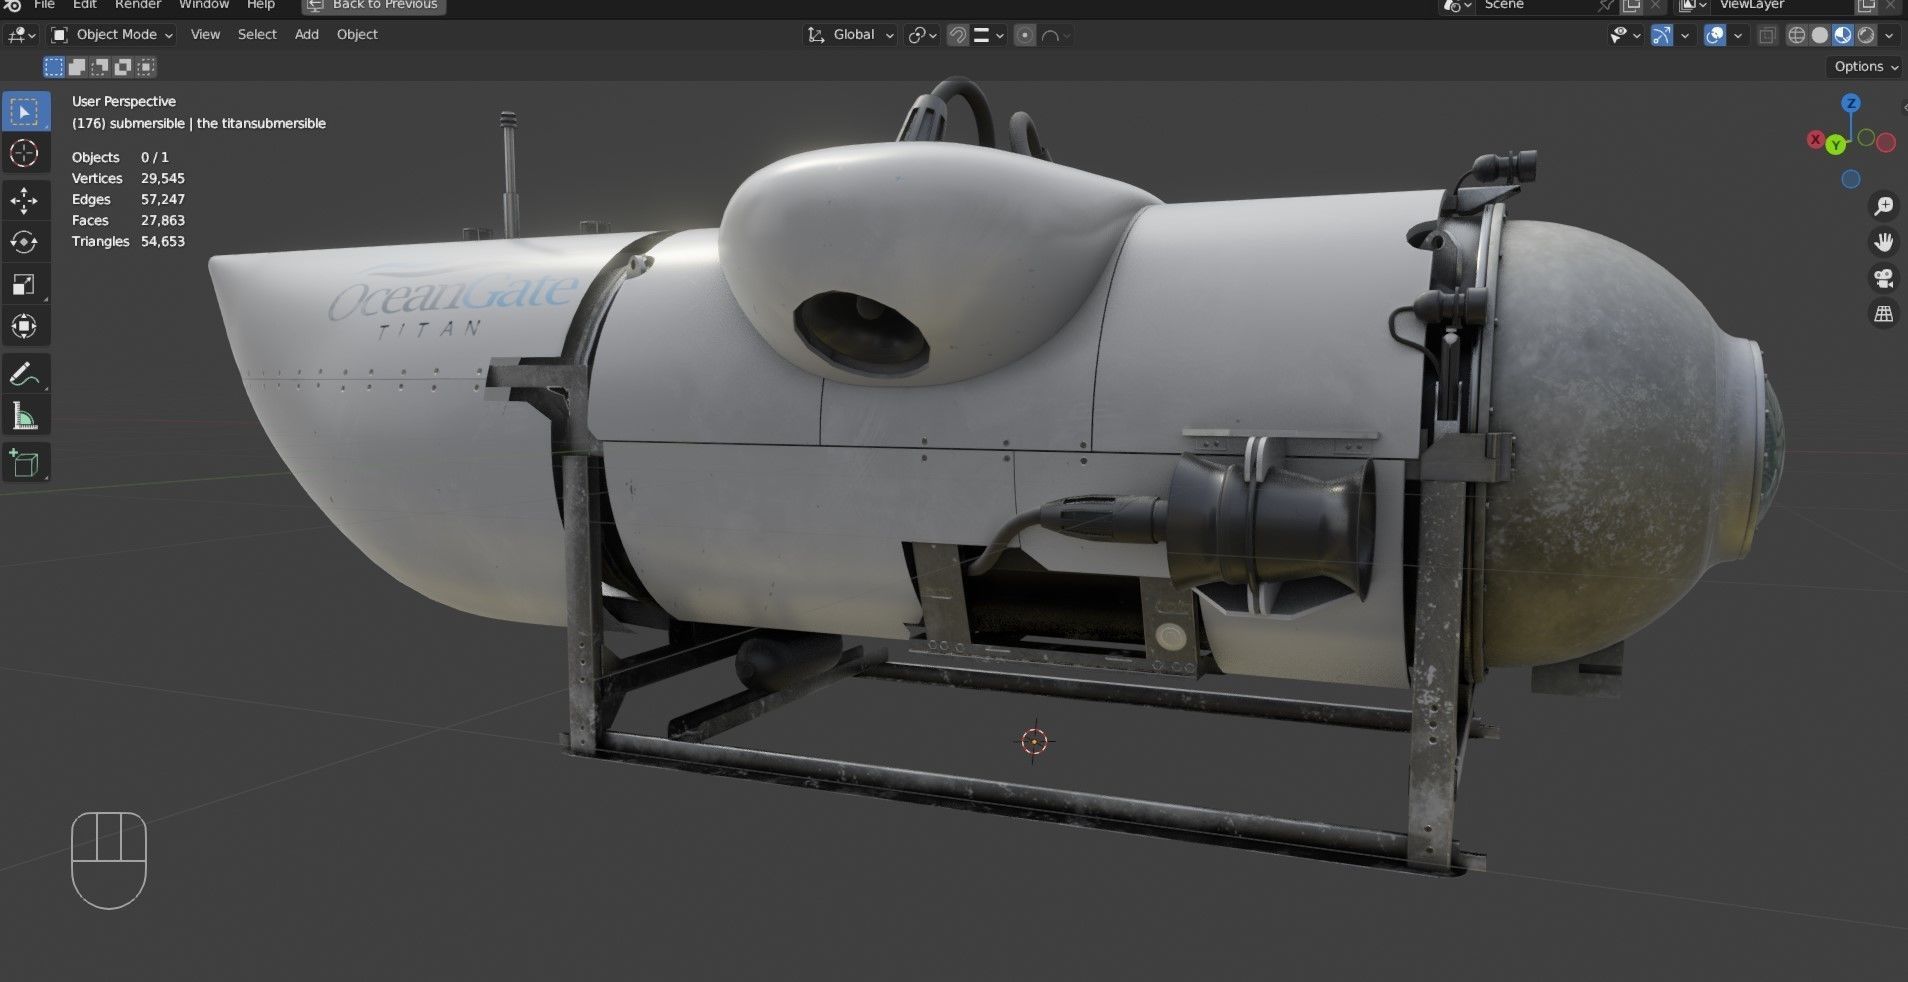Open the snapping options dropdown

(x=989, y=35)
